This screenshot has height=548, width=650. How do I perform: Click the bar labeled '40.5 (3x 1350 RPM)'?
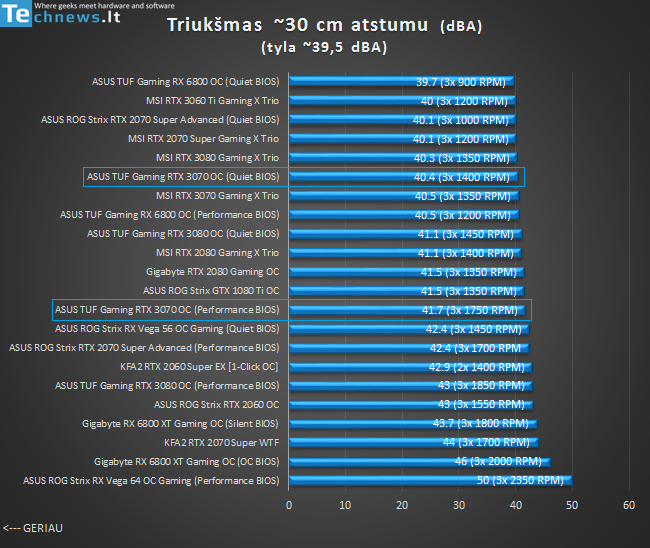(404, 196)
